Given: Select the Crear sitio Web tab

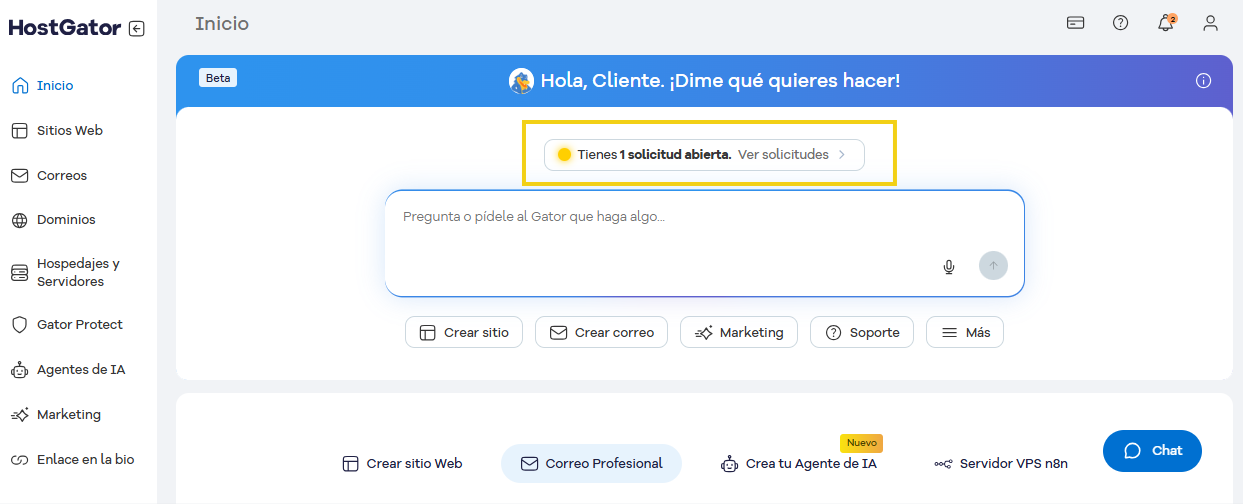Looking at the screenshot, I should pos(402,464).
